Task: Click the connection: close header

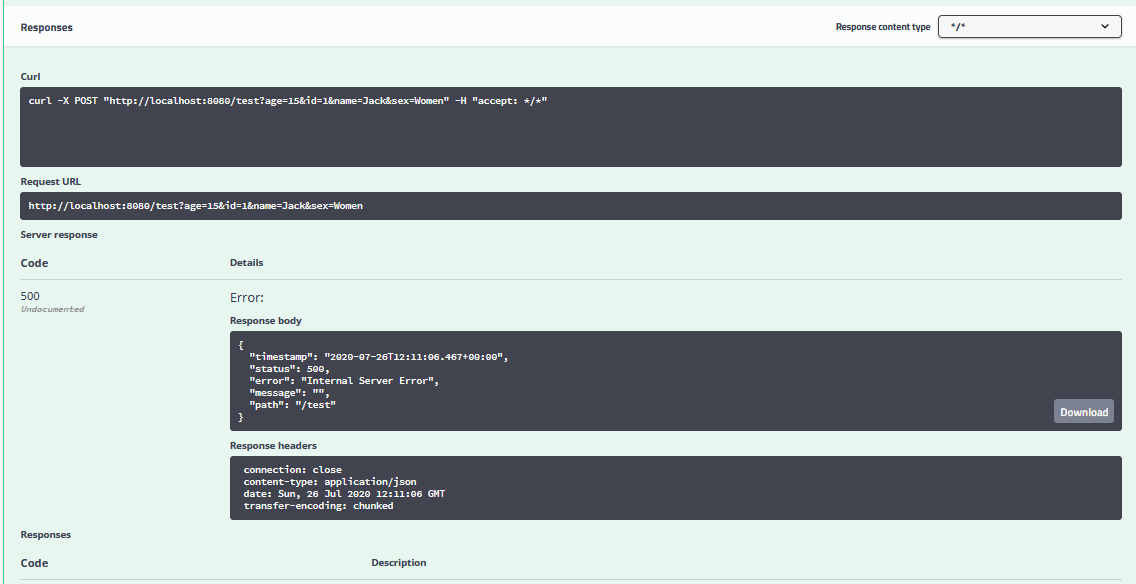Action: [x=293, y=470]
